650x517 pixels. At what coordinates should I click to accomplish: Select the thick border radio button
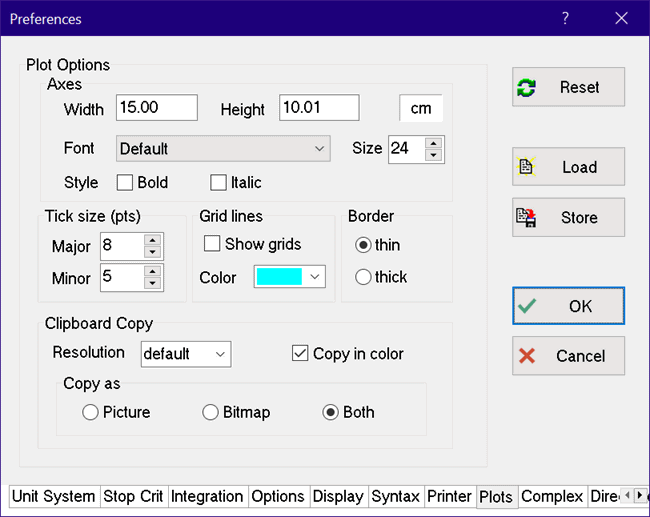coord(364,277)
